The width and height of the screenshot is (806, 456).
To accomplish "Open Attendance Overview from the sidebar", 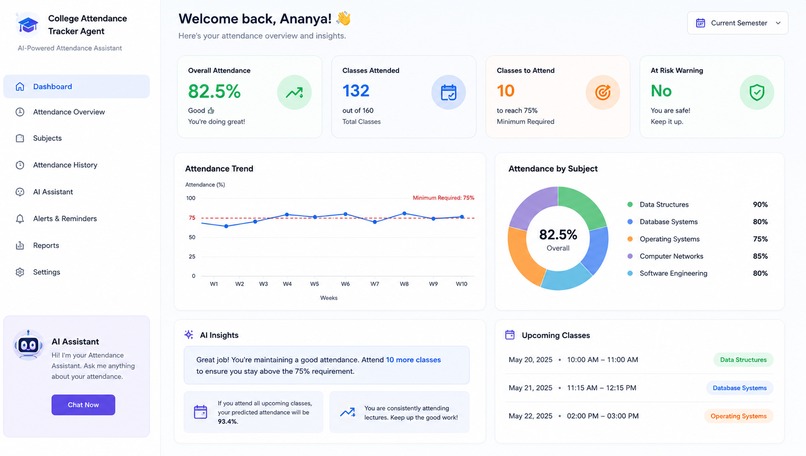I will coord(77,112).
